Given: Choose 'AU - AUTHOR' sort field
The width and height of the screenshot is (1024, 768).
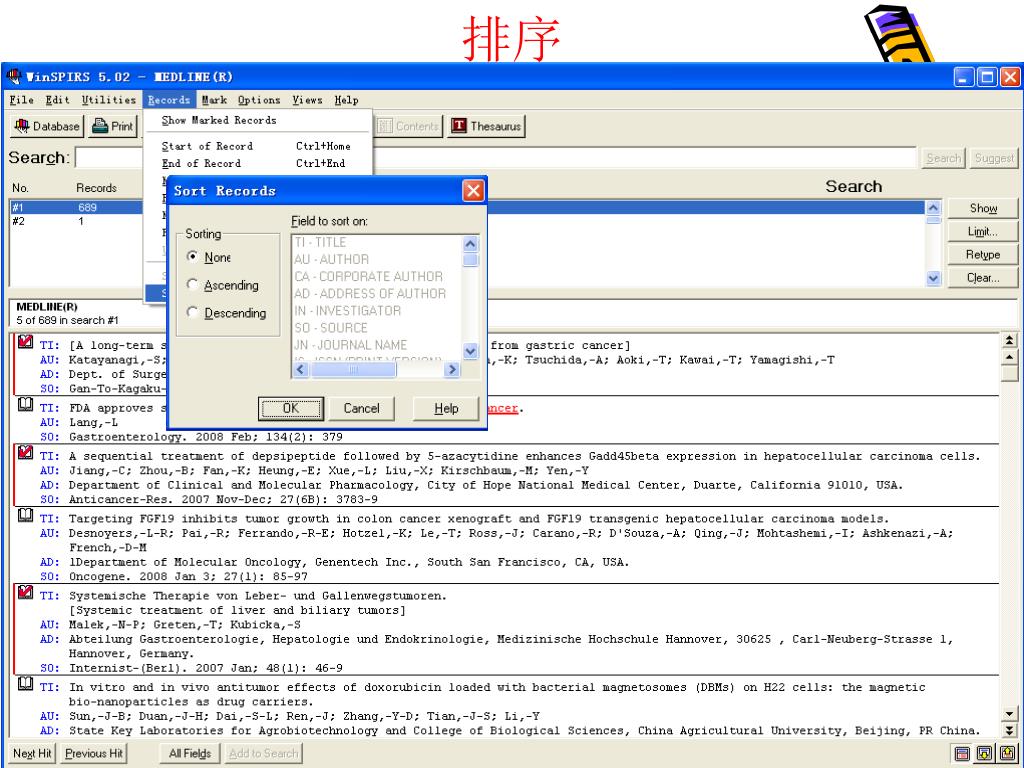Looking at the screenshot, I should click(x=331, y=259).
